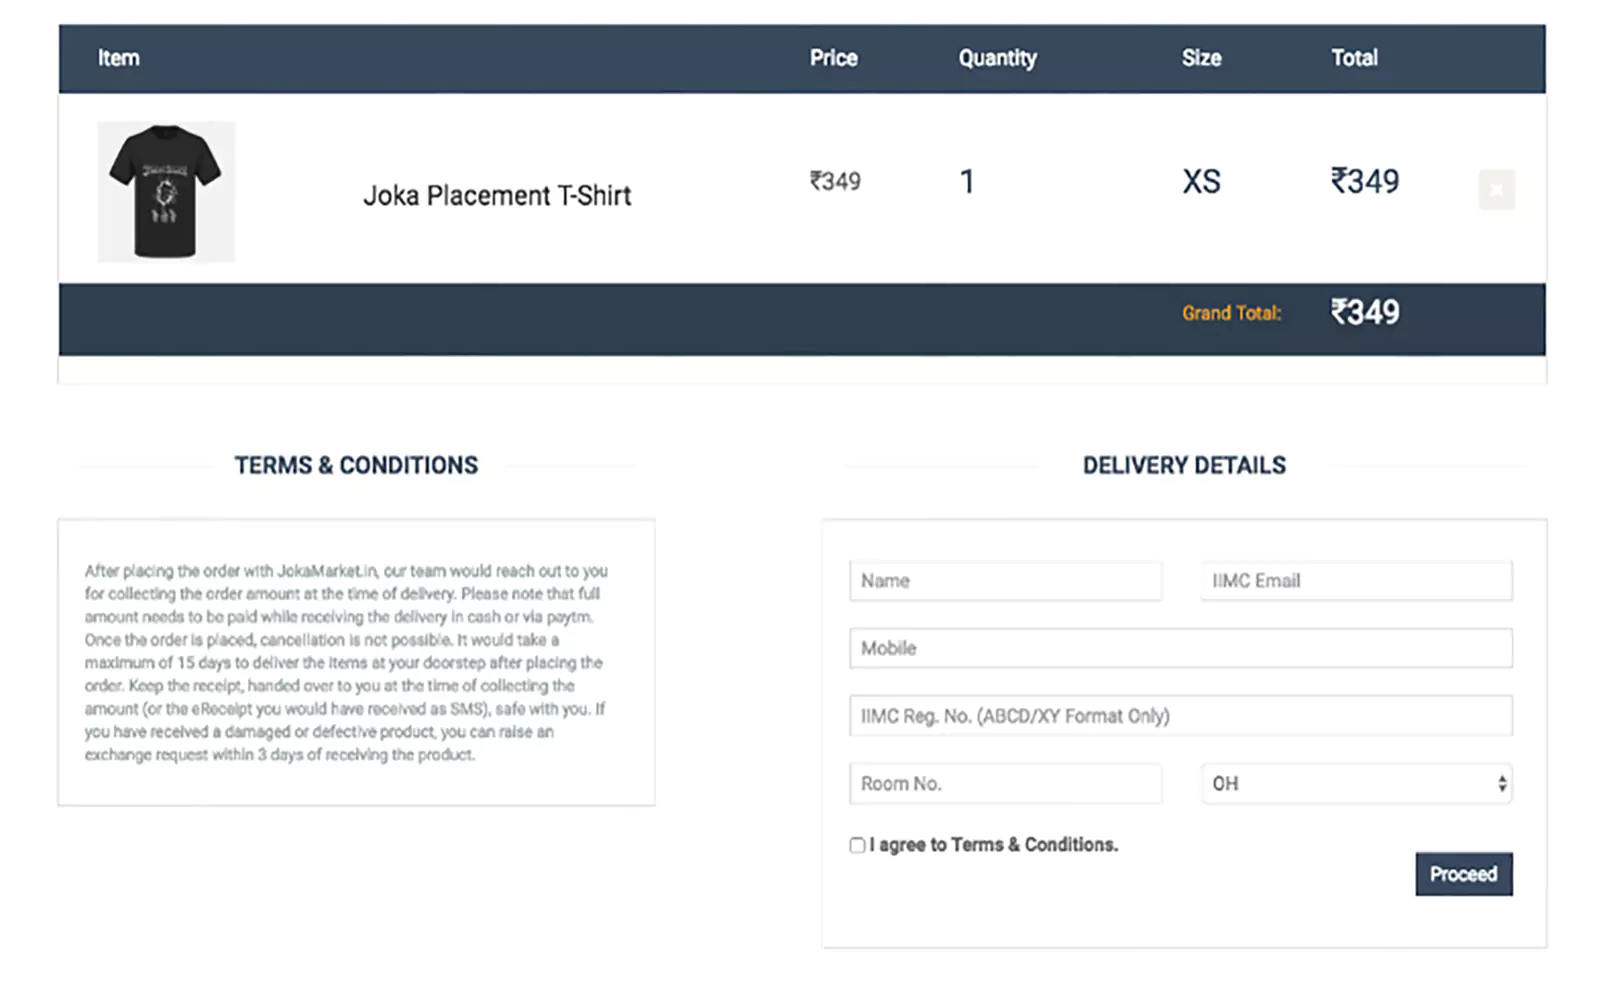Click inside the Name input field

[x=1004, y=581]
